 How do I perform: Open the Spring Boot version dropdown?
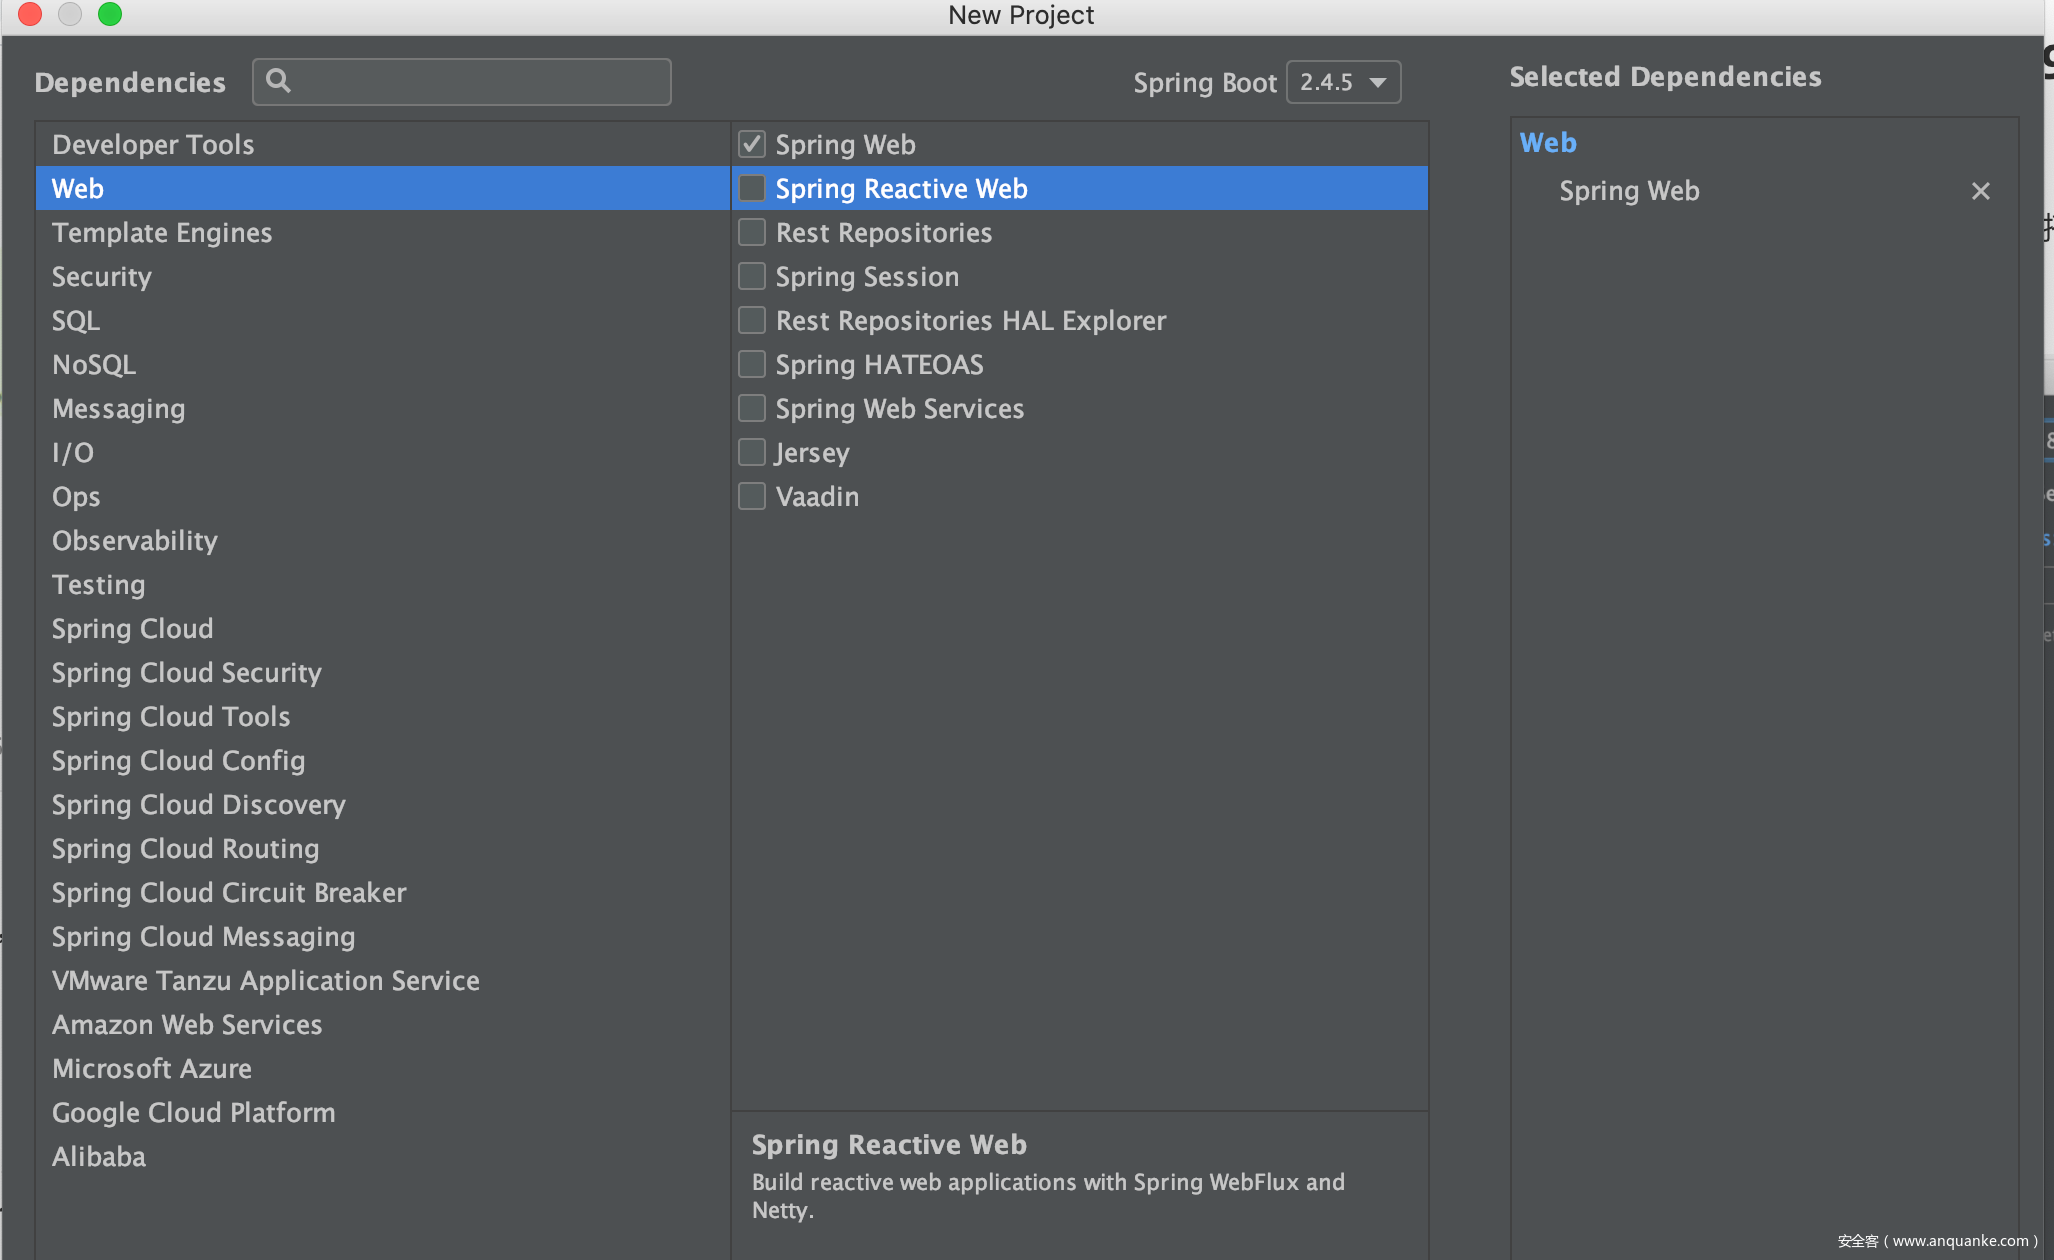1343,82
